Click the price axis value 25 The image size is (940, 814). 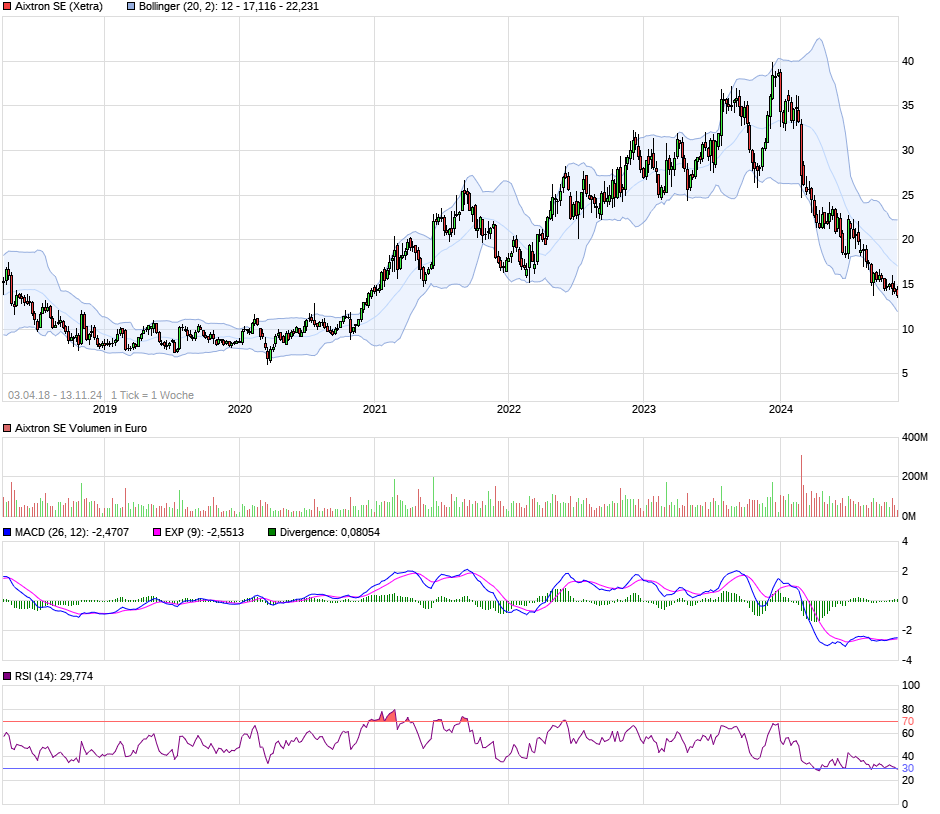[x=908, y=195]
